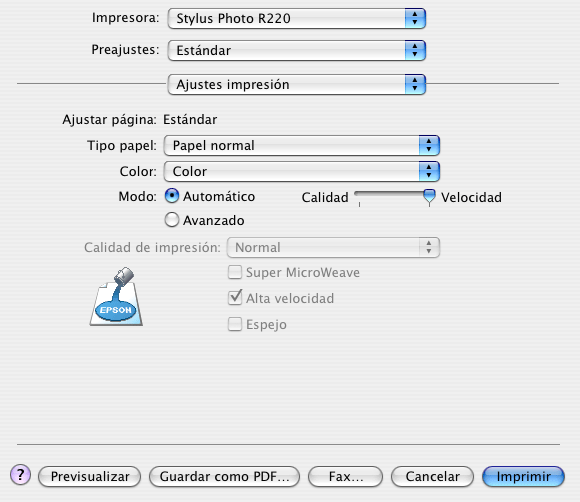The height and width of the screenshot is (502, 580).
Task: Toggle the Alta velocidad checkbox
Action: 235,298
